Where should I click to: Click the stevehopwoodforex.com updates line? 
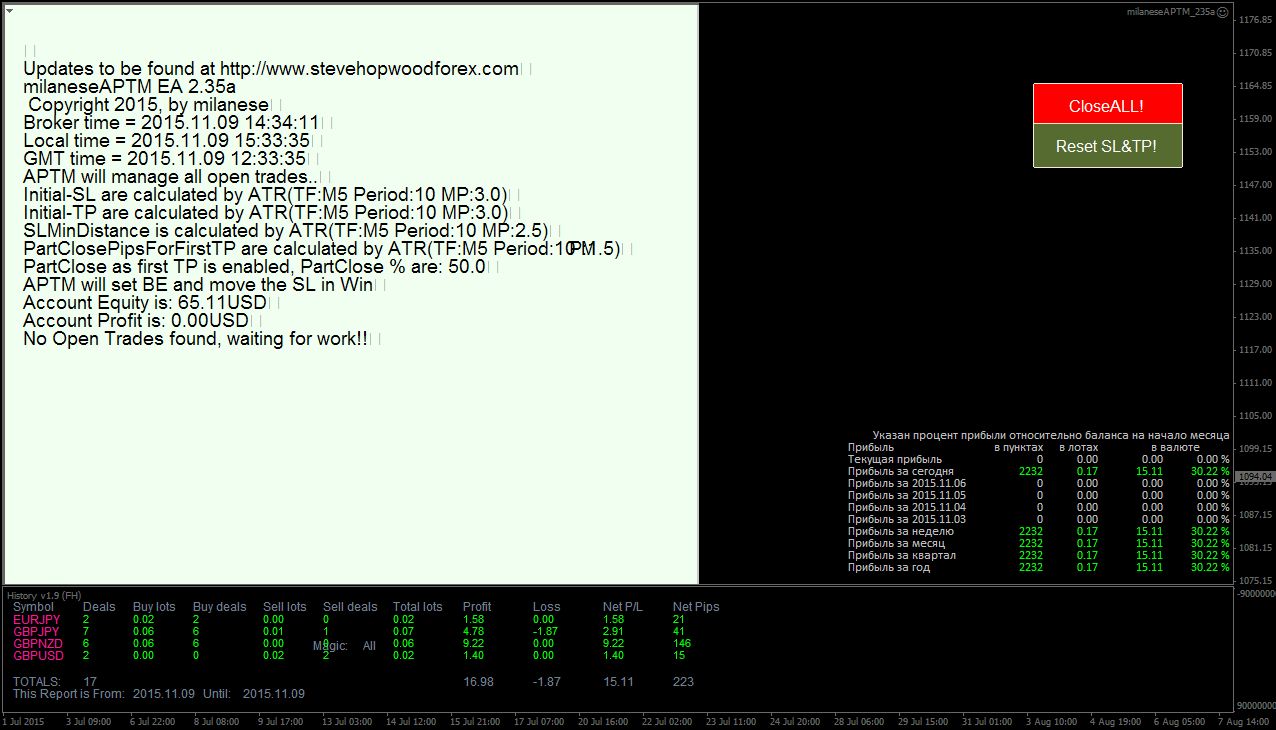click(271, 69)
